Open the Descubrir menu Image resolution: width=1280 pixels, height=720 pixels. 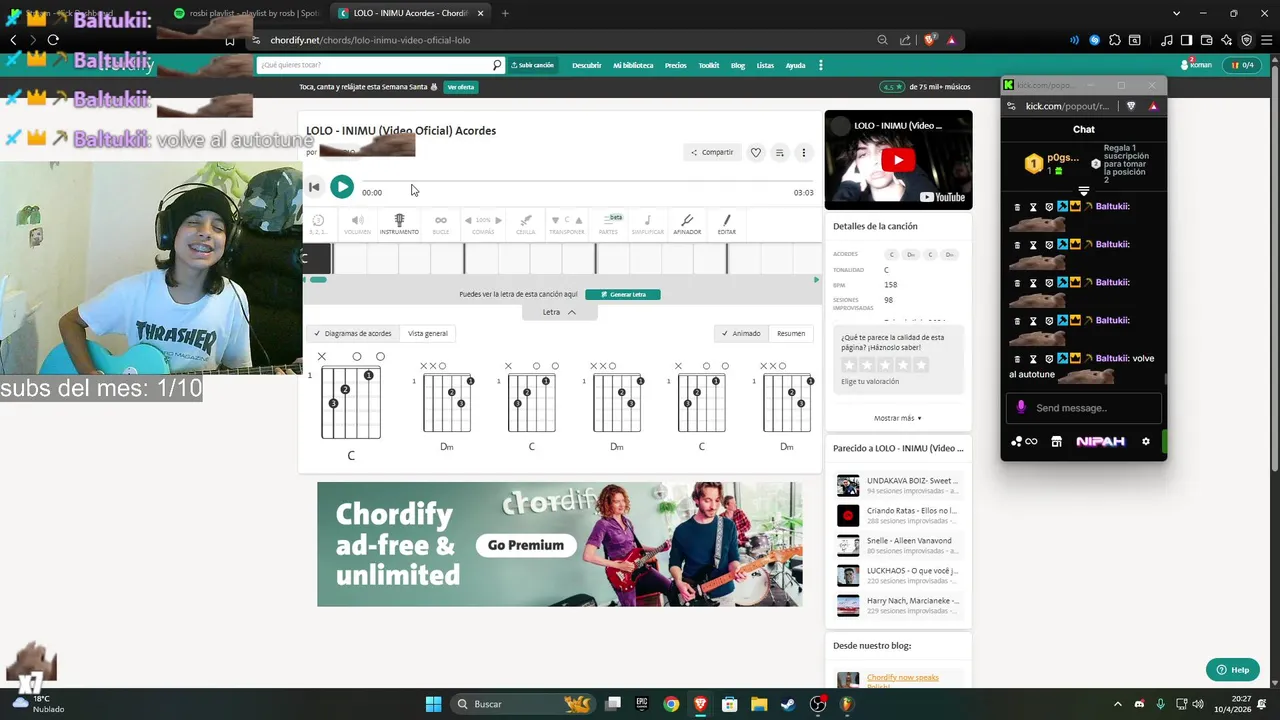(x=587, y=65)
